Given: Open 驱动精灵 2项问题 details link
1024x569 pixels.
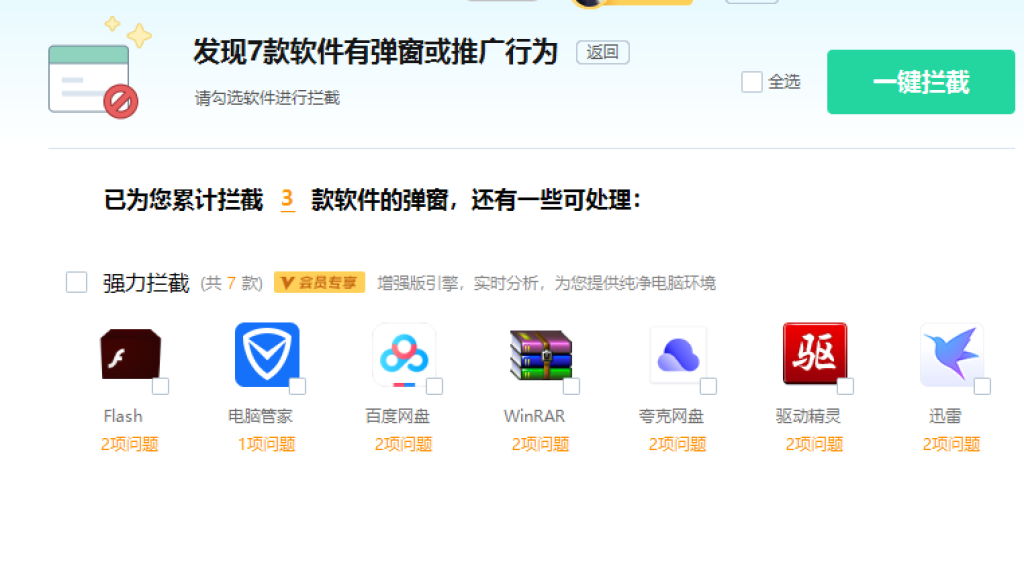Looking at the screenshot, I should pyautogui.click(x=814, y=444).
